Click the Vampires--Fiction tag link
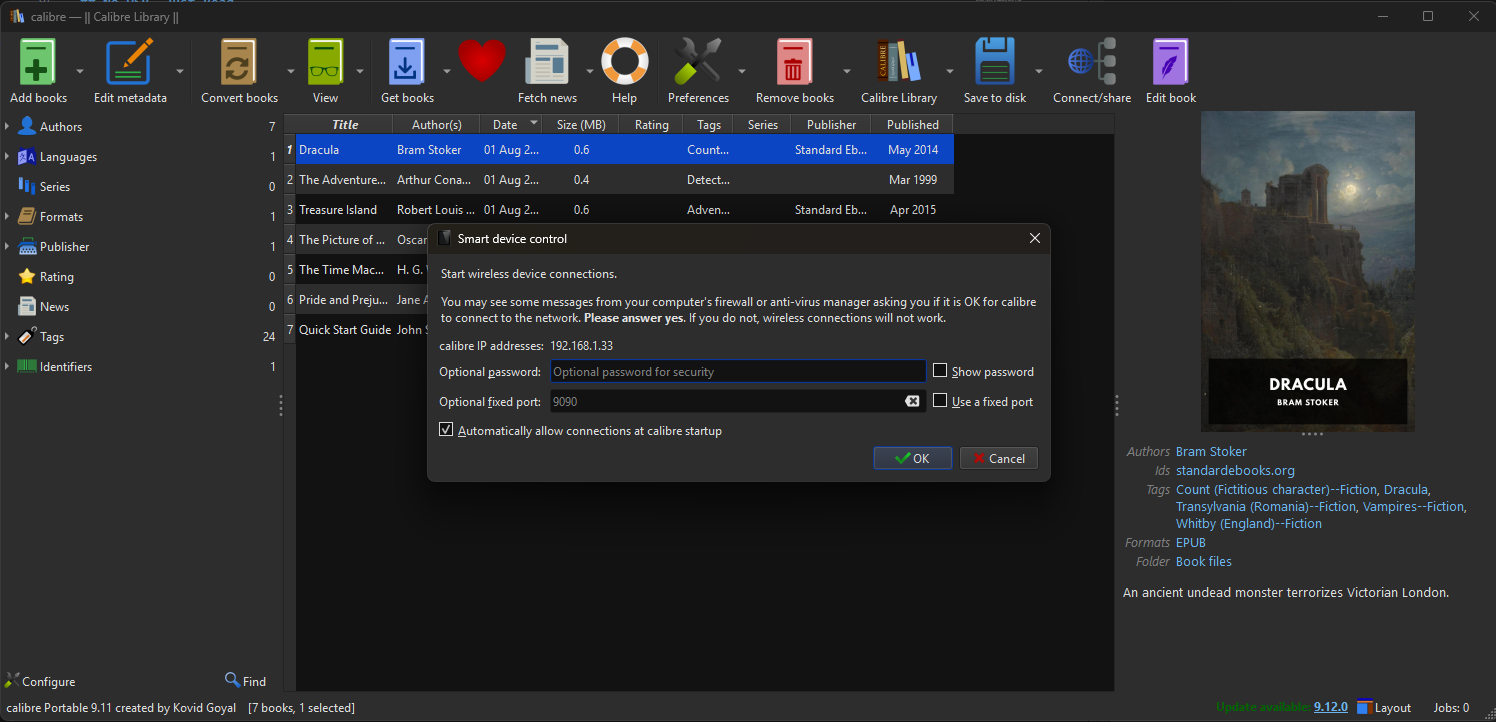 click(1413, 506)
